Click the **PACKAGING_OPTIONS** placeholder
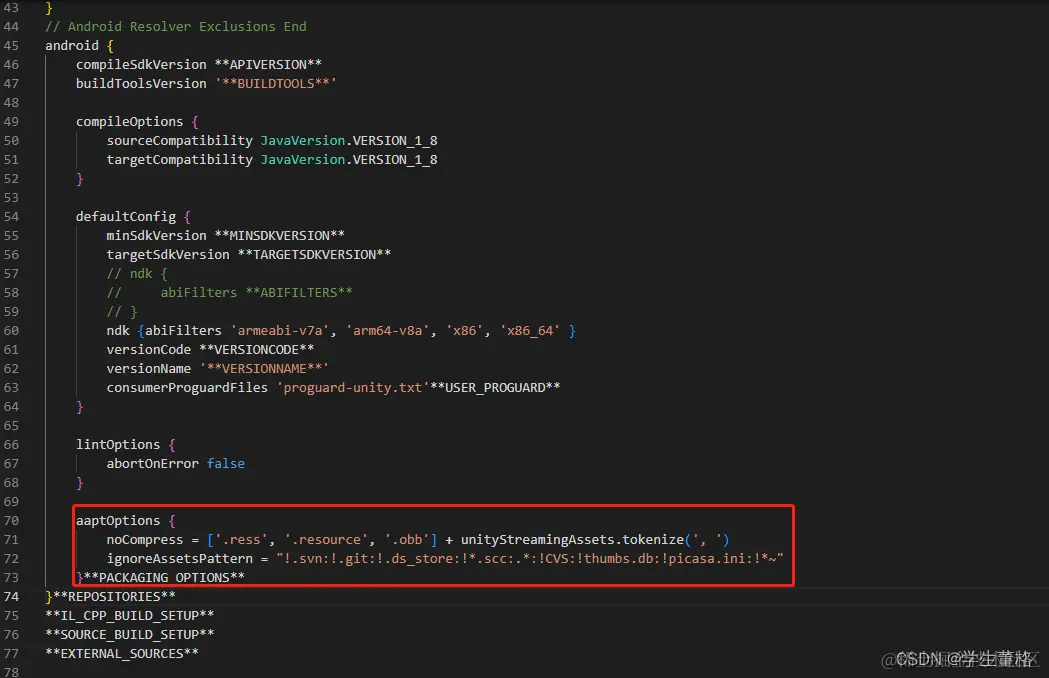 164,578
